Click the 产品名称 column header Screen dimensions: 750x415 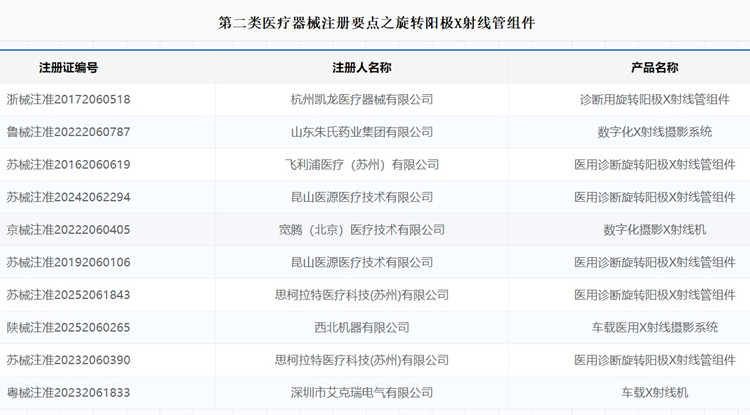(654, 67)
